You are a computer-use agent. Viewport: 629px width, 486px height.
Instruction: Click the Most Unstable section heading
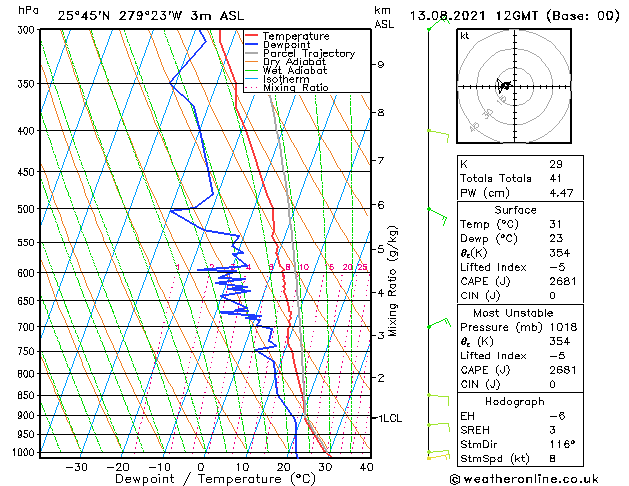[x=513, y=313]
